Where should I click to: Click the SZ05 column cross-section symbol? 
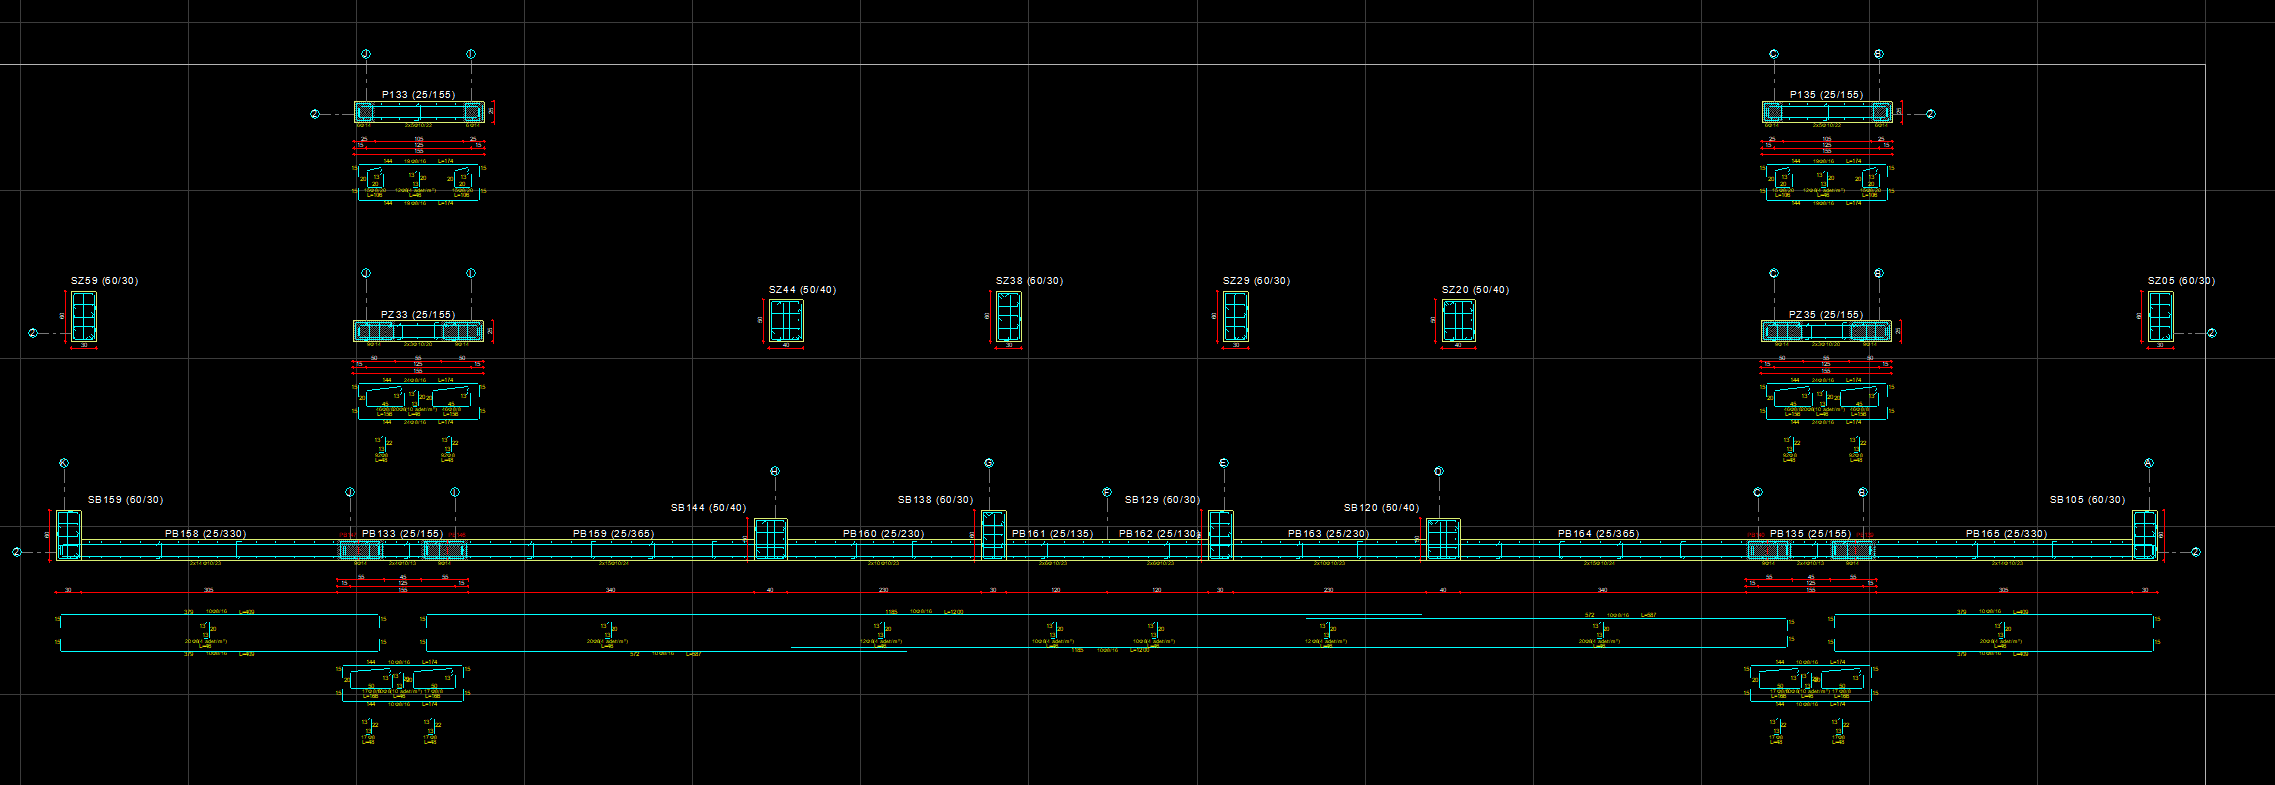tap(2161, 317)
